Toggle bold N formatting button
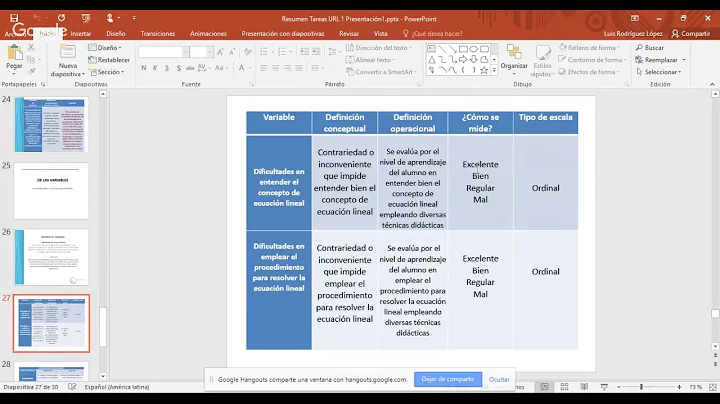Image resolution: width=720 pixels, height=404 pixels. tap(144, 68)
